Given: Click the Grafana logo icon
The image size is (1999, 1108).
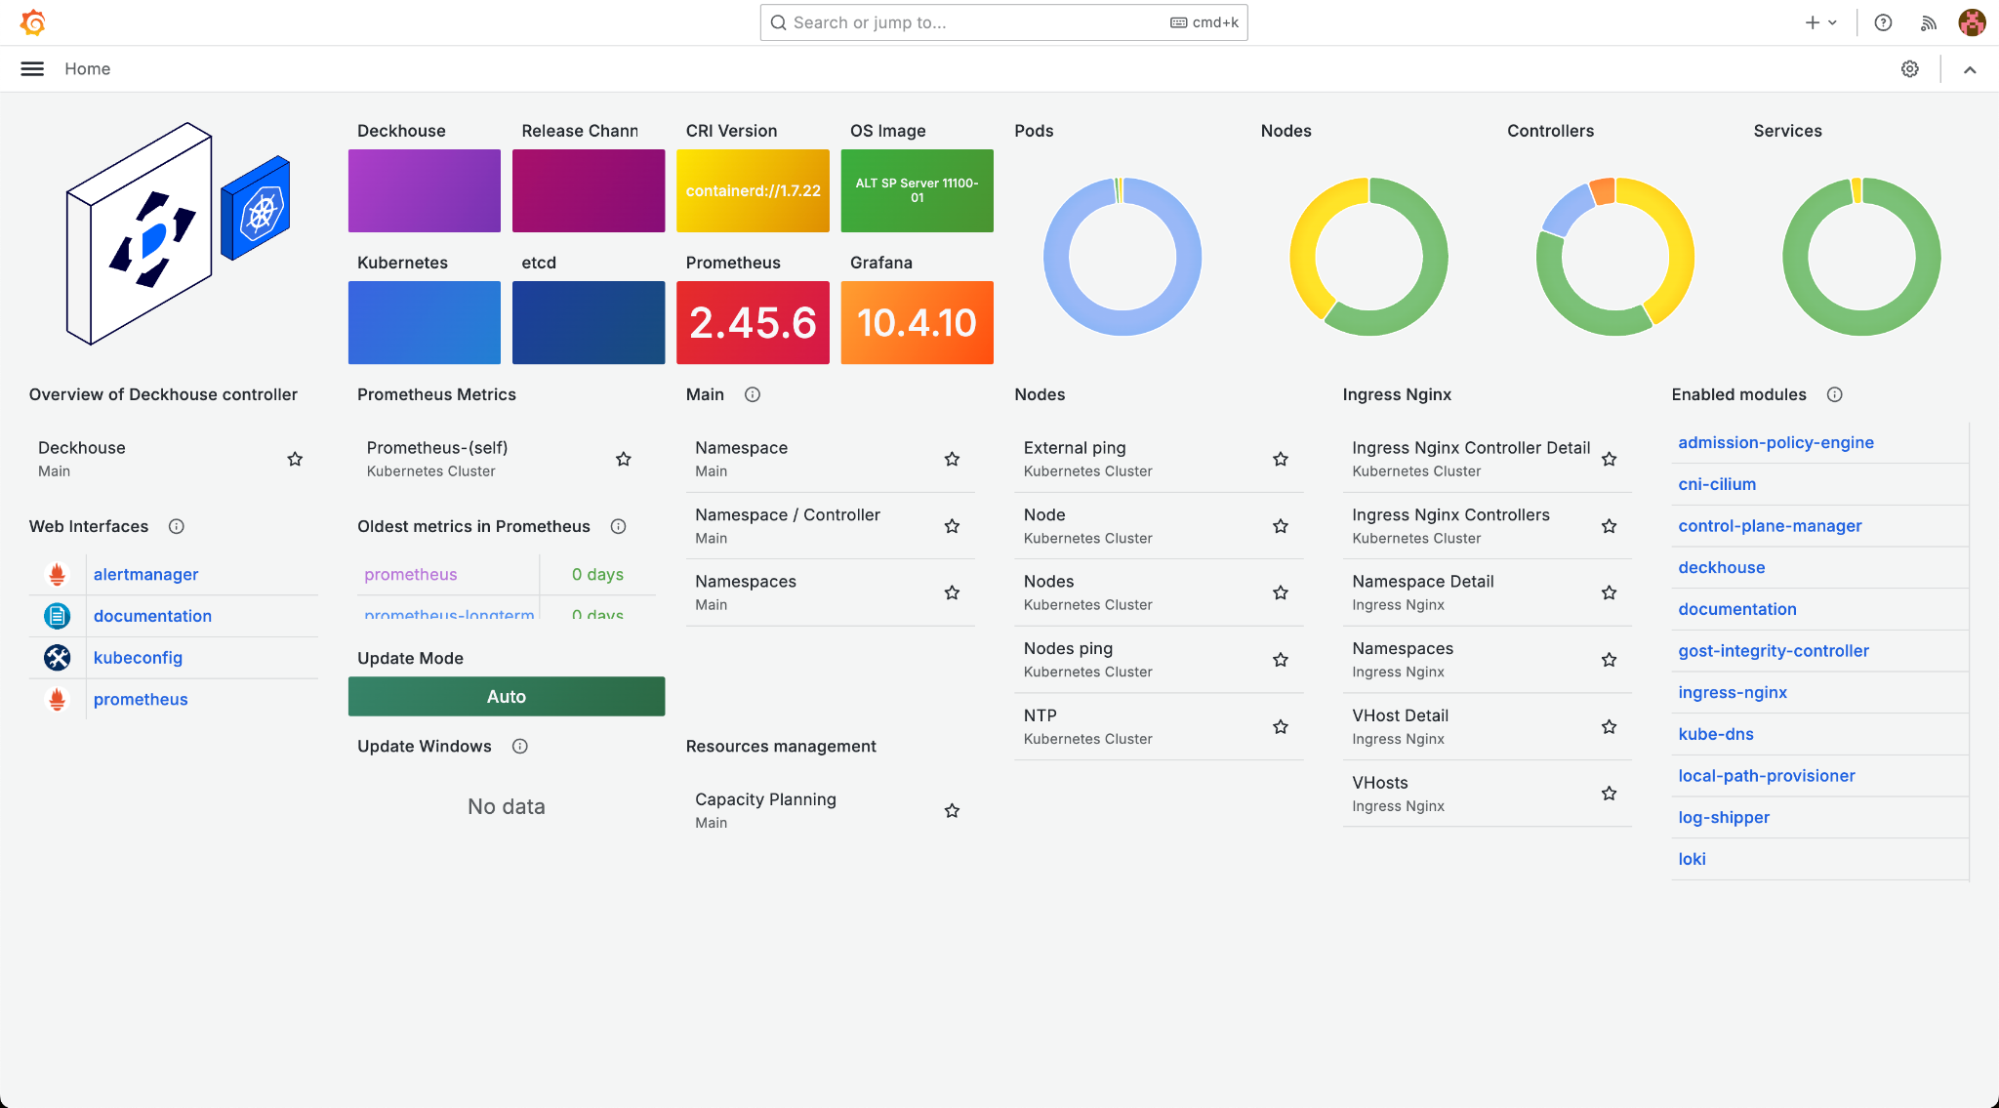Looking at the screenshot, I should coord(33,22).
